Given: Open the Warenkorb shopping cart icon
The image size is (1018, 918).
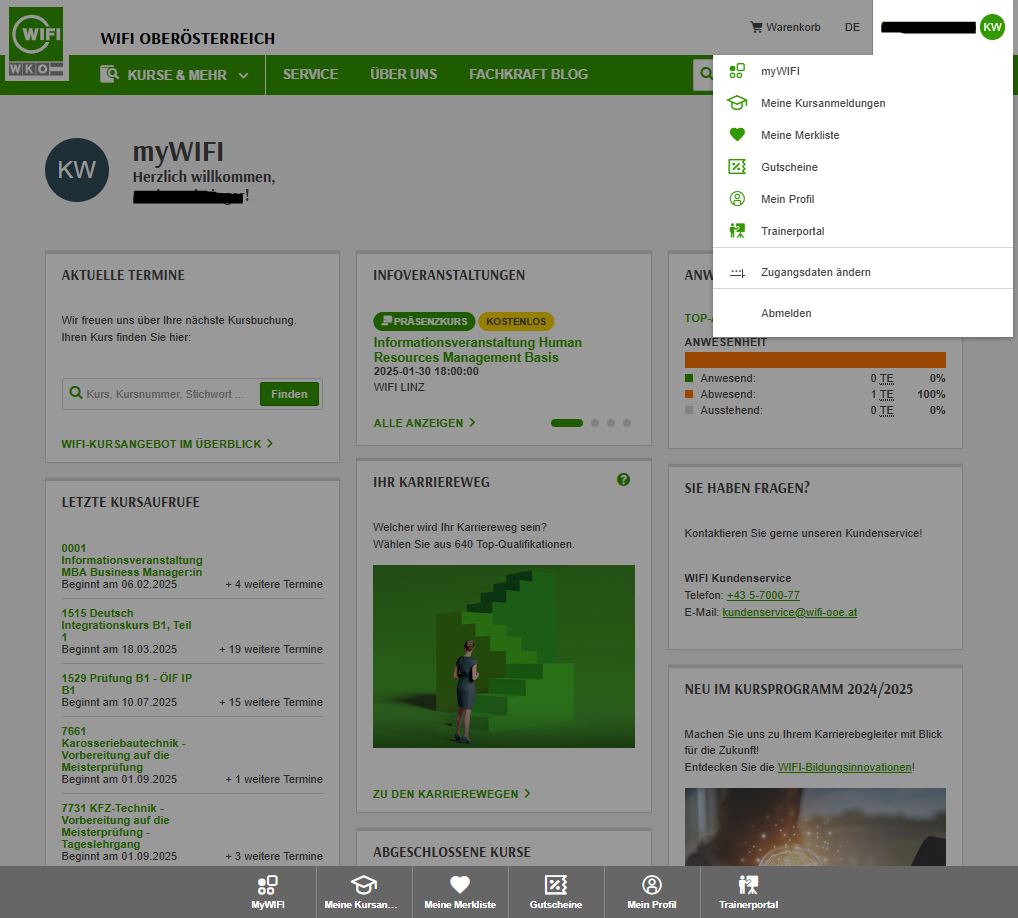Looking at the screenshot, I should pos(756,27).
